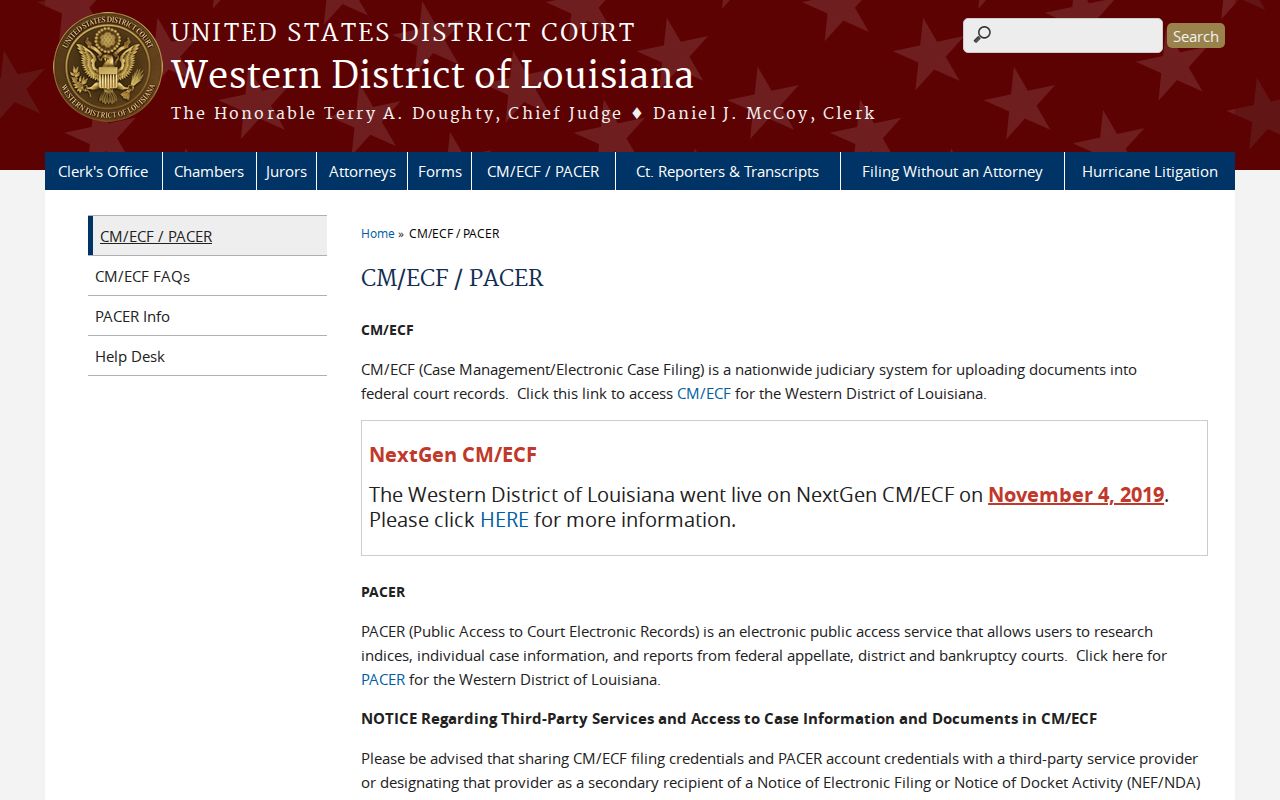Screen dimensions: 1280x800
Task: Click the Honorable Terry A. Doughty line
Action: 523,114
